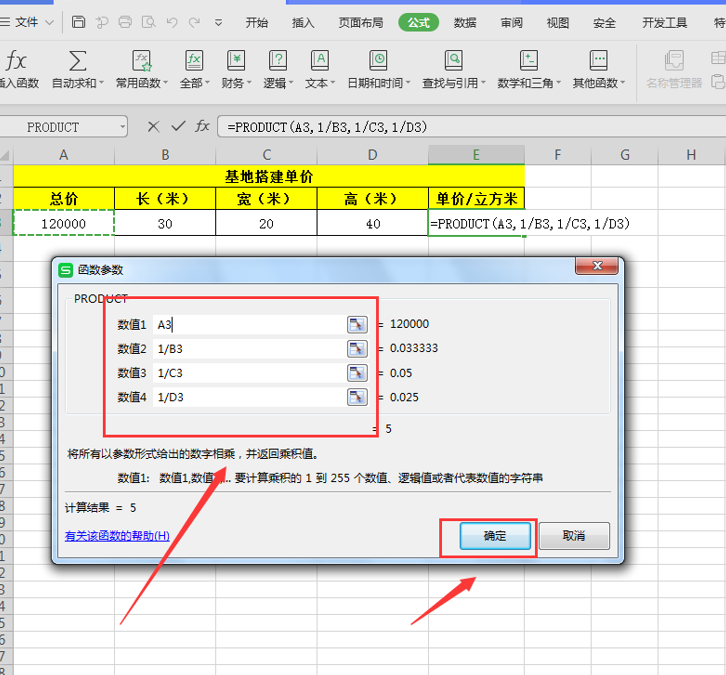
Task: Open the Text functions icon
Action: click(320, 61)
